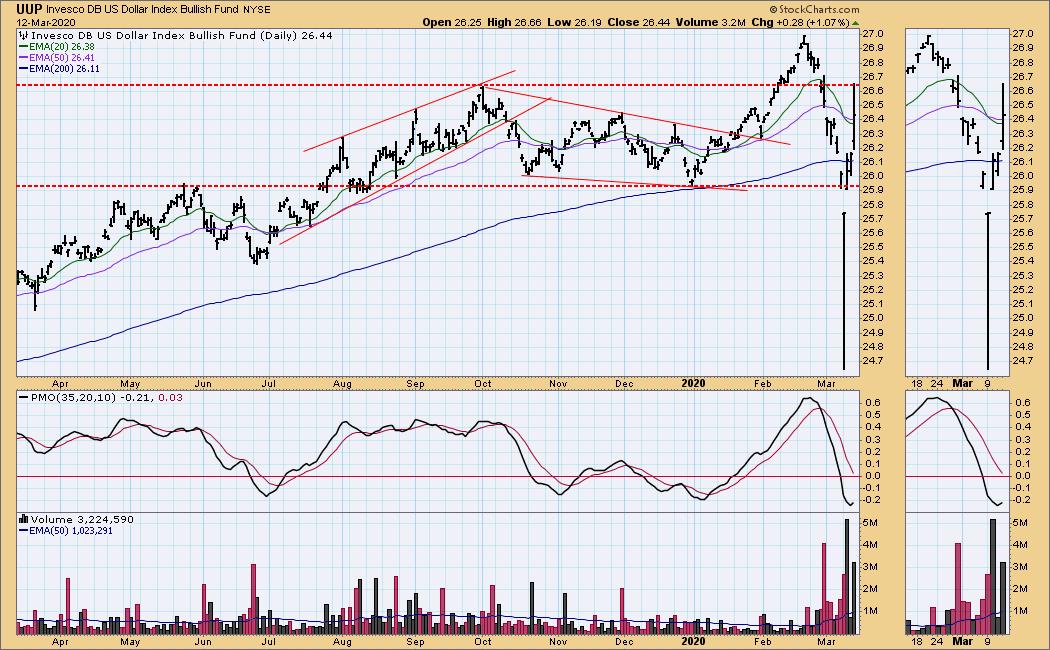1050x650 pixels.
Task: Click the 24 date label on zoom volume axis
Action: pyautogui.click(x=937, y=641)
